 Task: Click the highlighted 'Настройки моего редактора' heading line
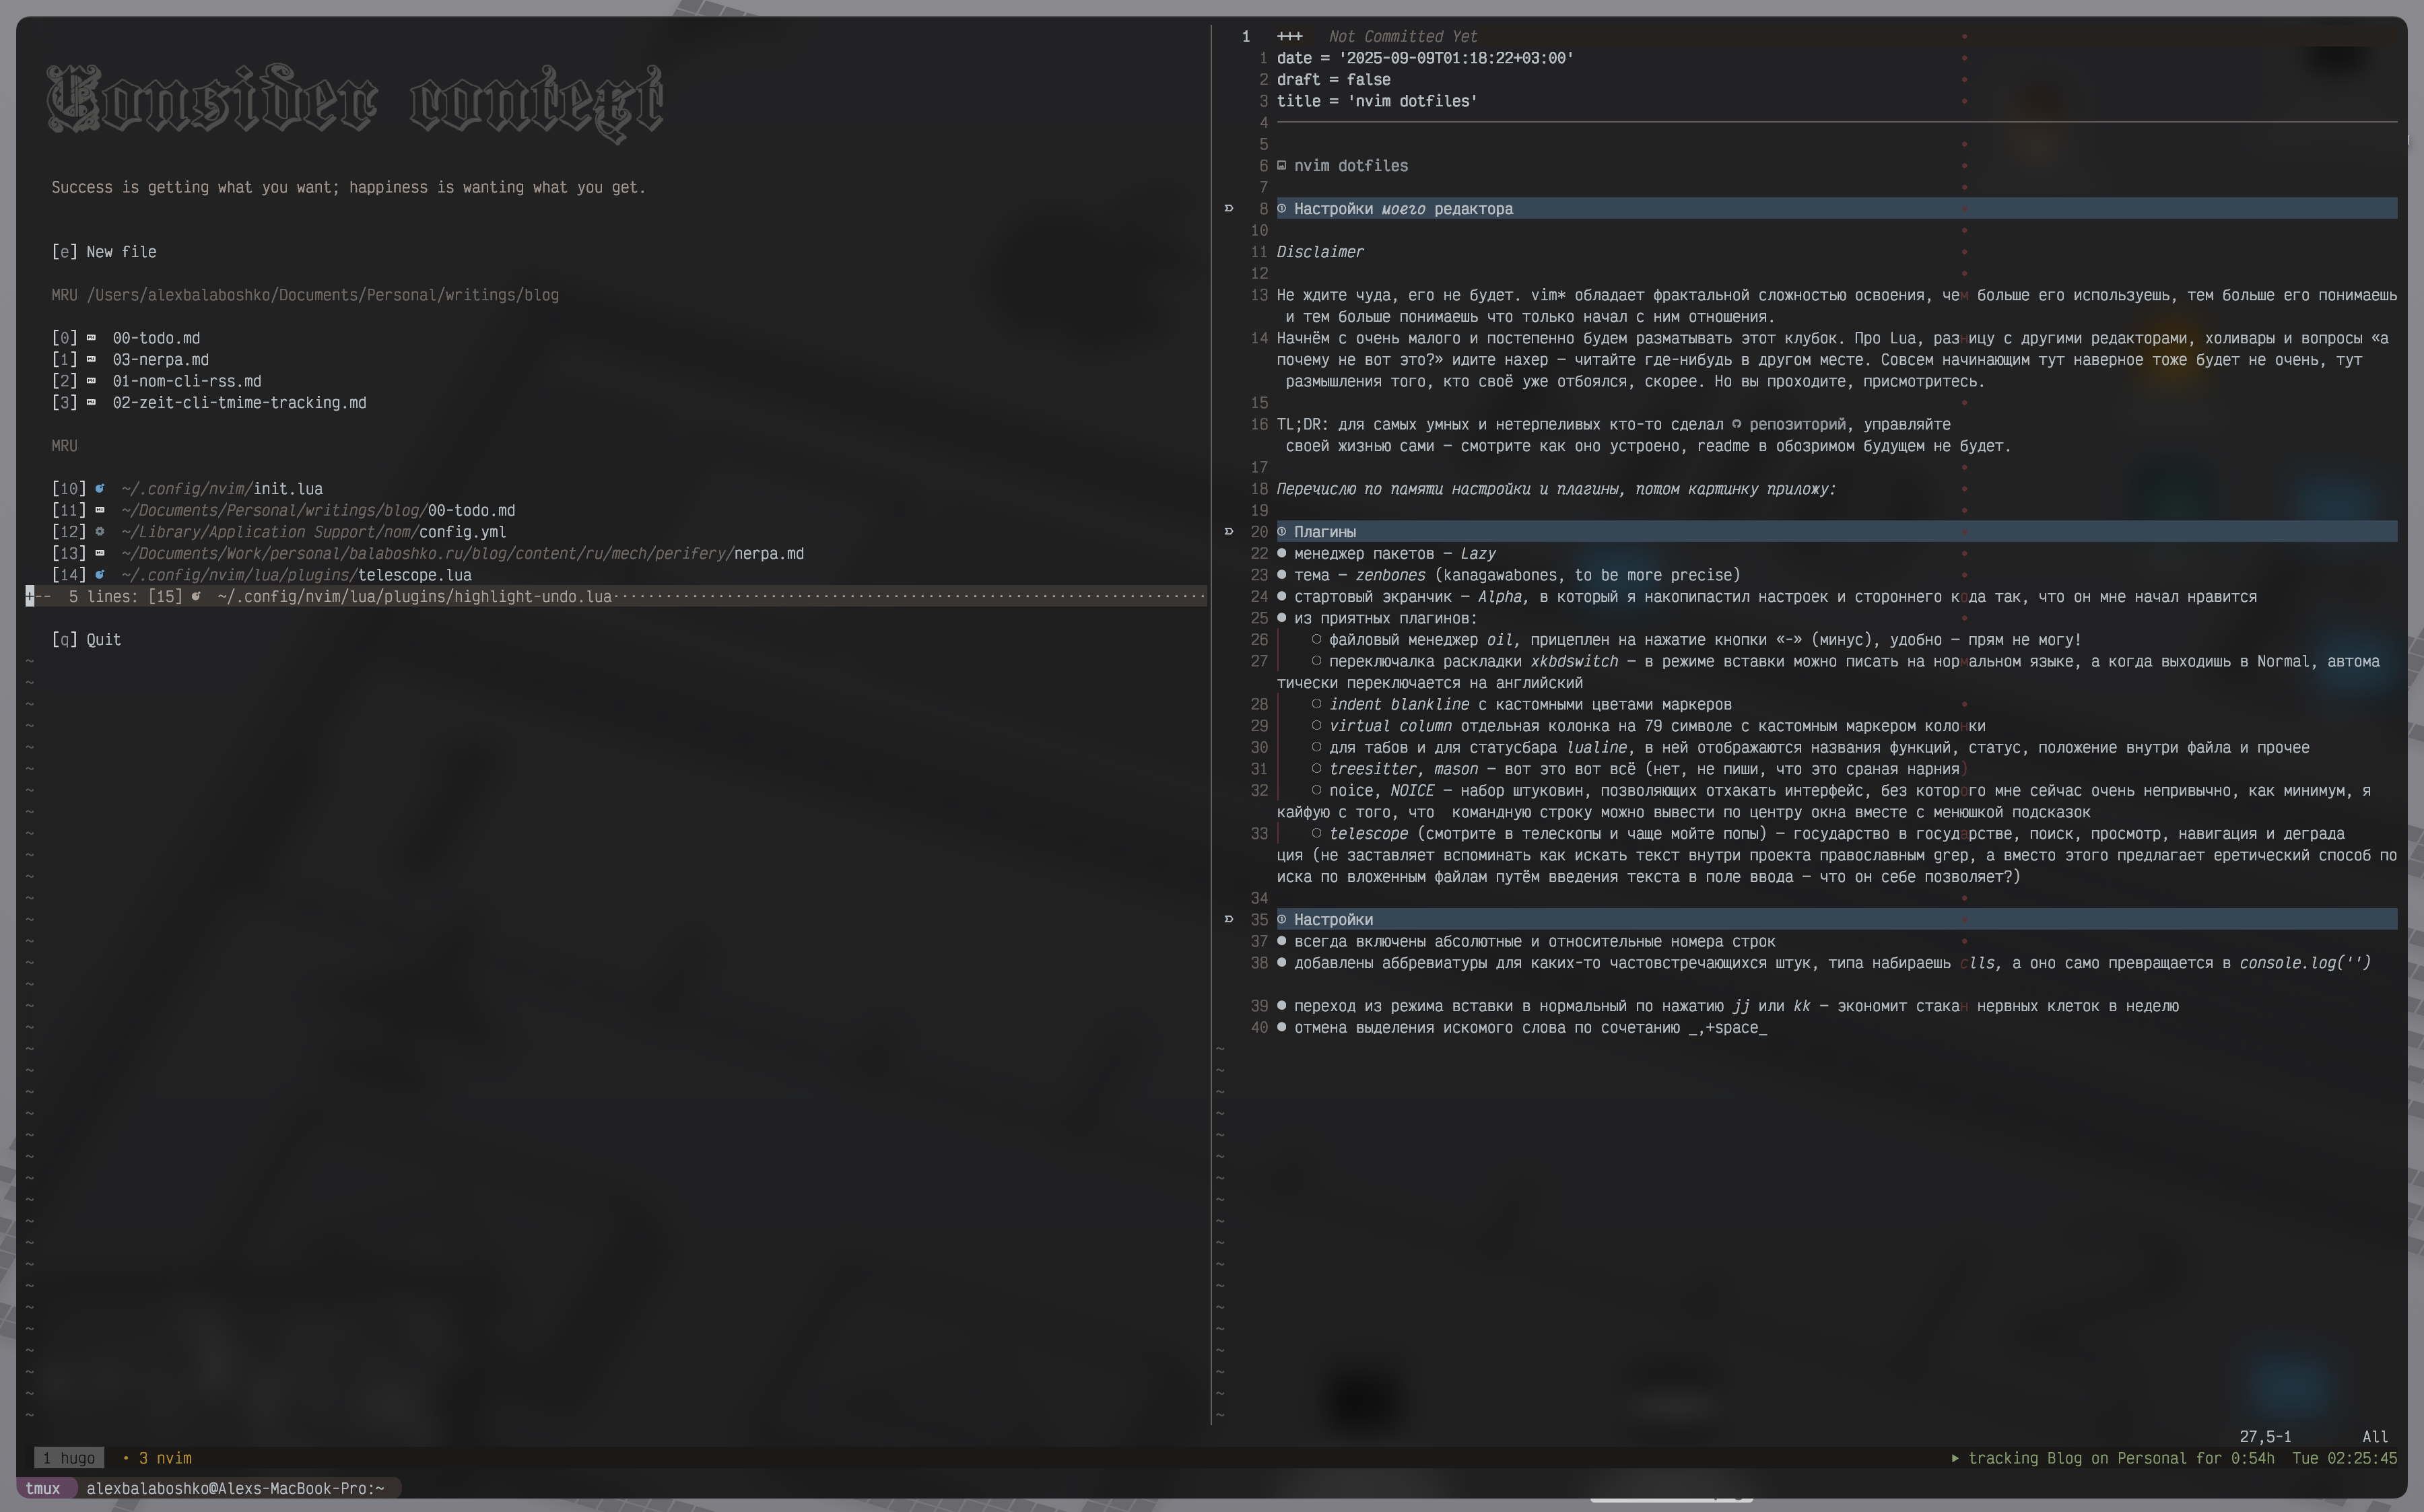point(1402,209)
